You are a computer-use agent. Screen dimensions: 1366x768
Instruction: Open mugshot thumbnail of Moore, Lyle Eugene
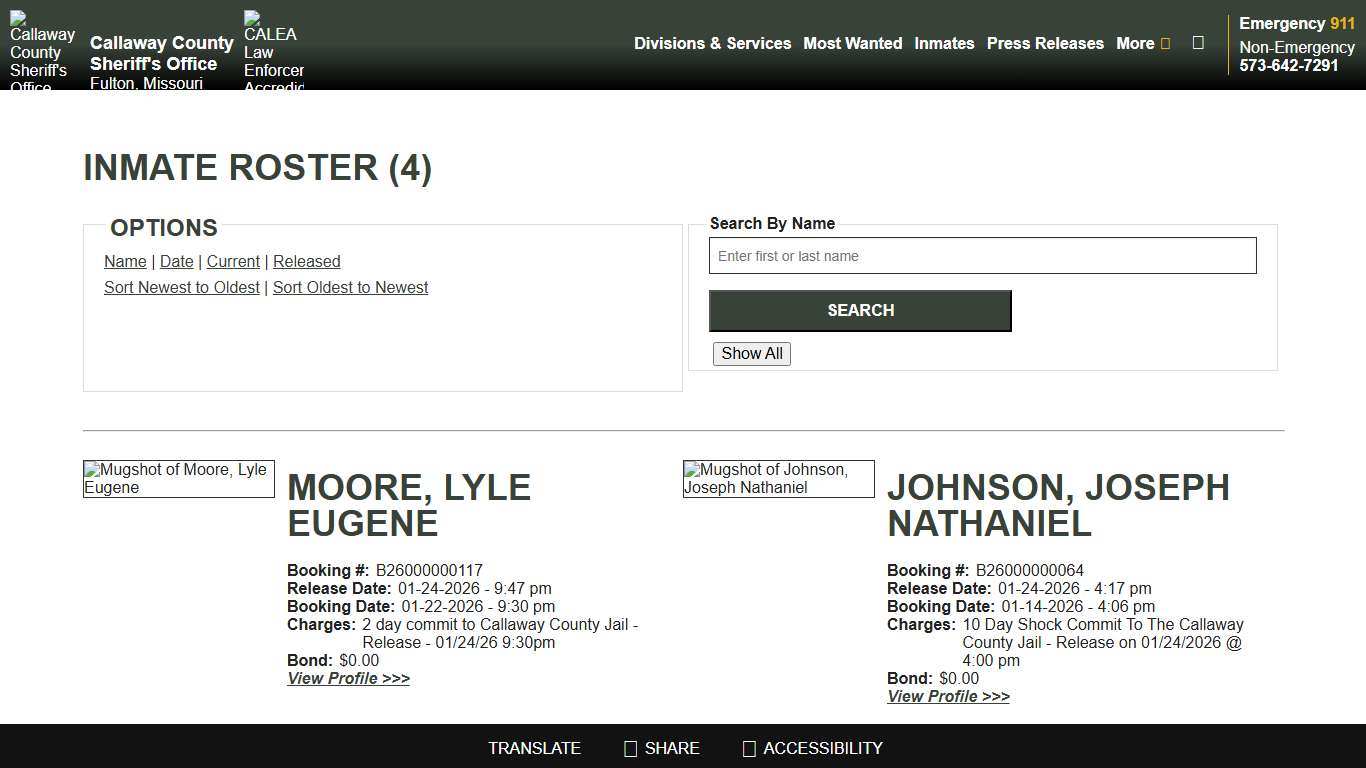pyautogui.click(x=178, y=478)
